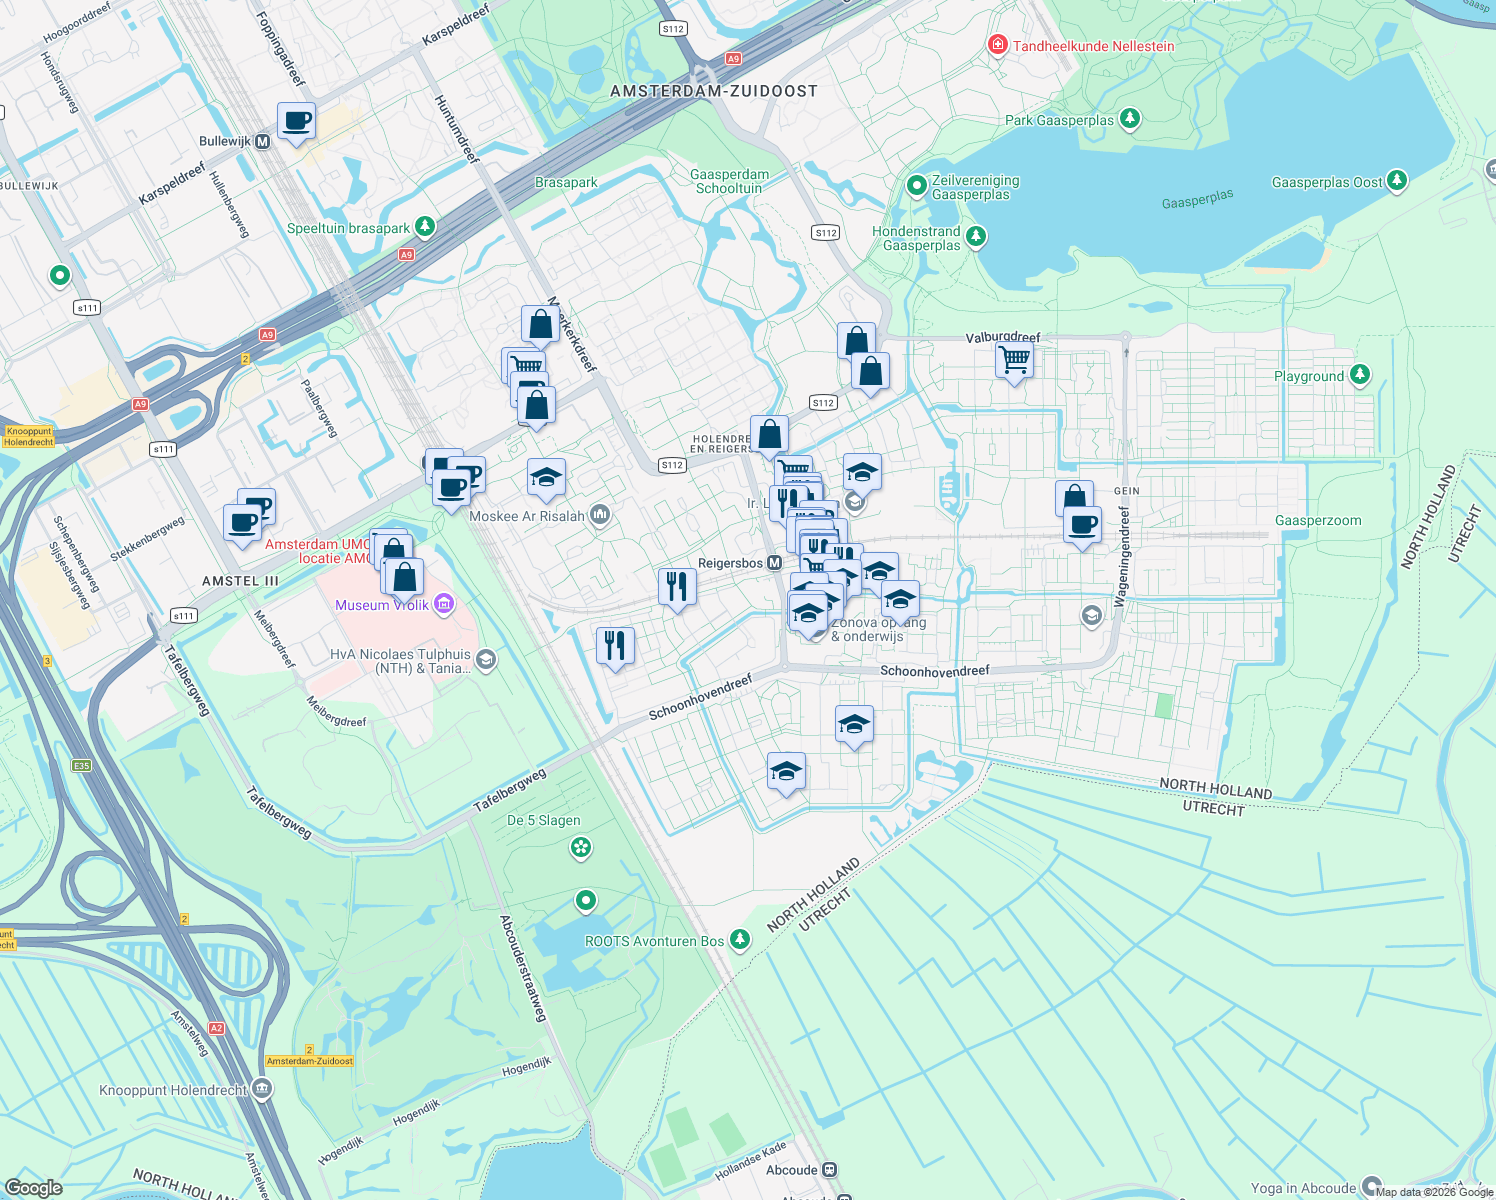1496x1200 pixels.
Task: Select the Speeltuin brasapark tree icon
Action: [x=425, y=227]
